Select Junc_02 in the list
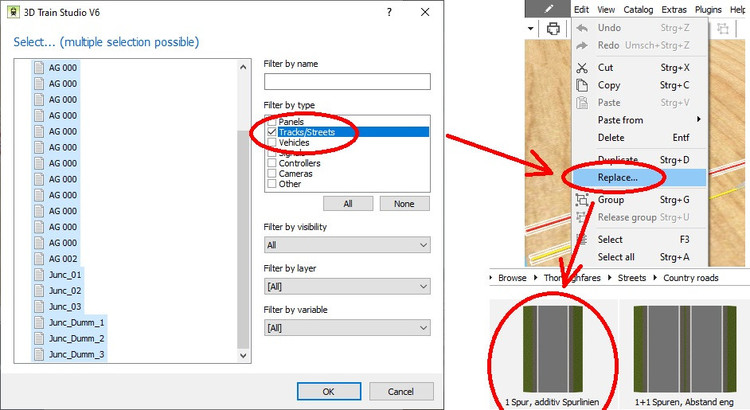Image resolution: width=750 pixels, height=410 pixels. coord(65,291)
